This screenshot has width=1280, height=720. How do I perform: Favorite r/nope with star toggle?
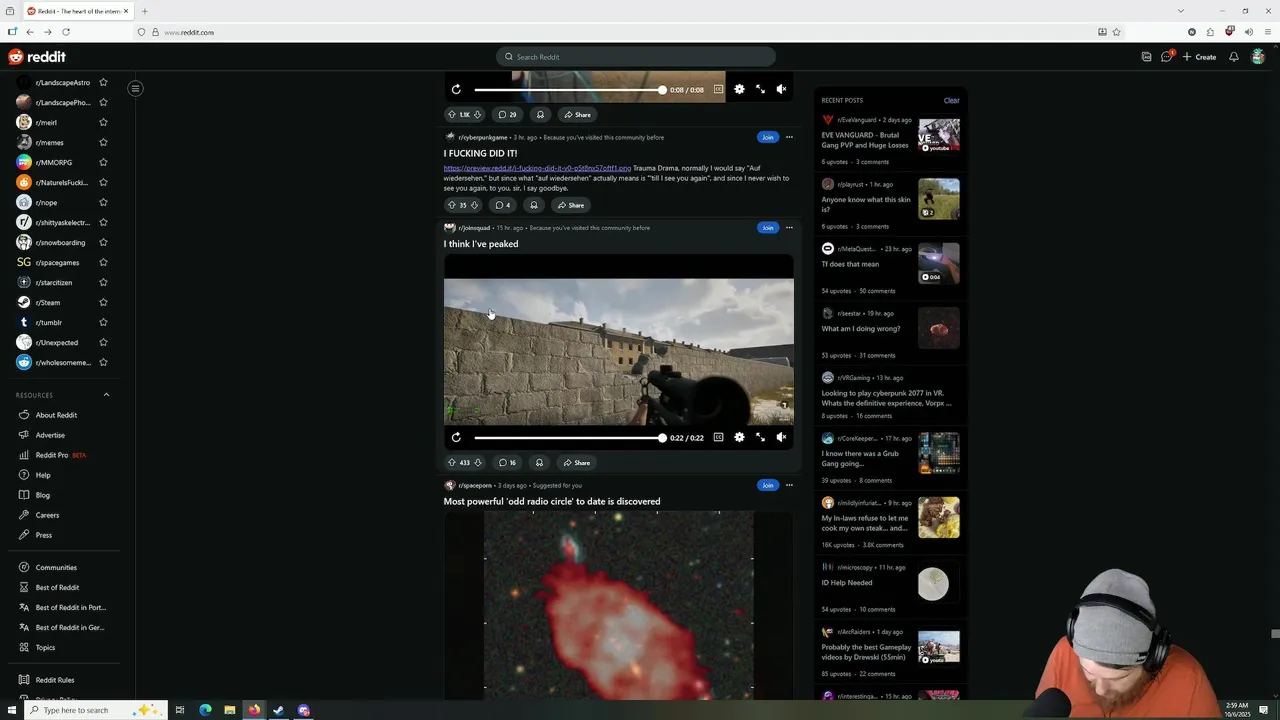(x=103, y=202)
